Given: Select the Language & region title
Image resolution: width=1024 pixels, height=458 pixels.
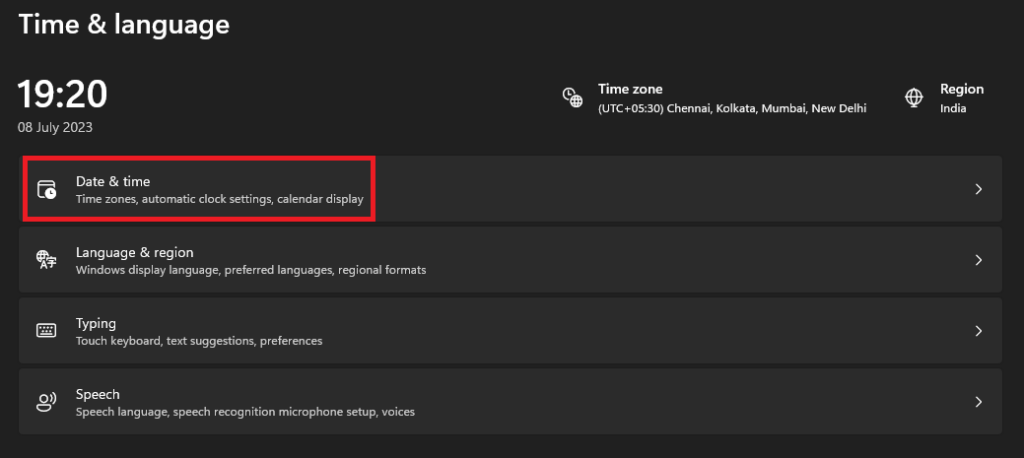Looking at the screenshot, I should pos(134,252).
